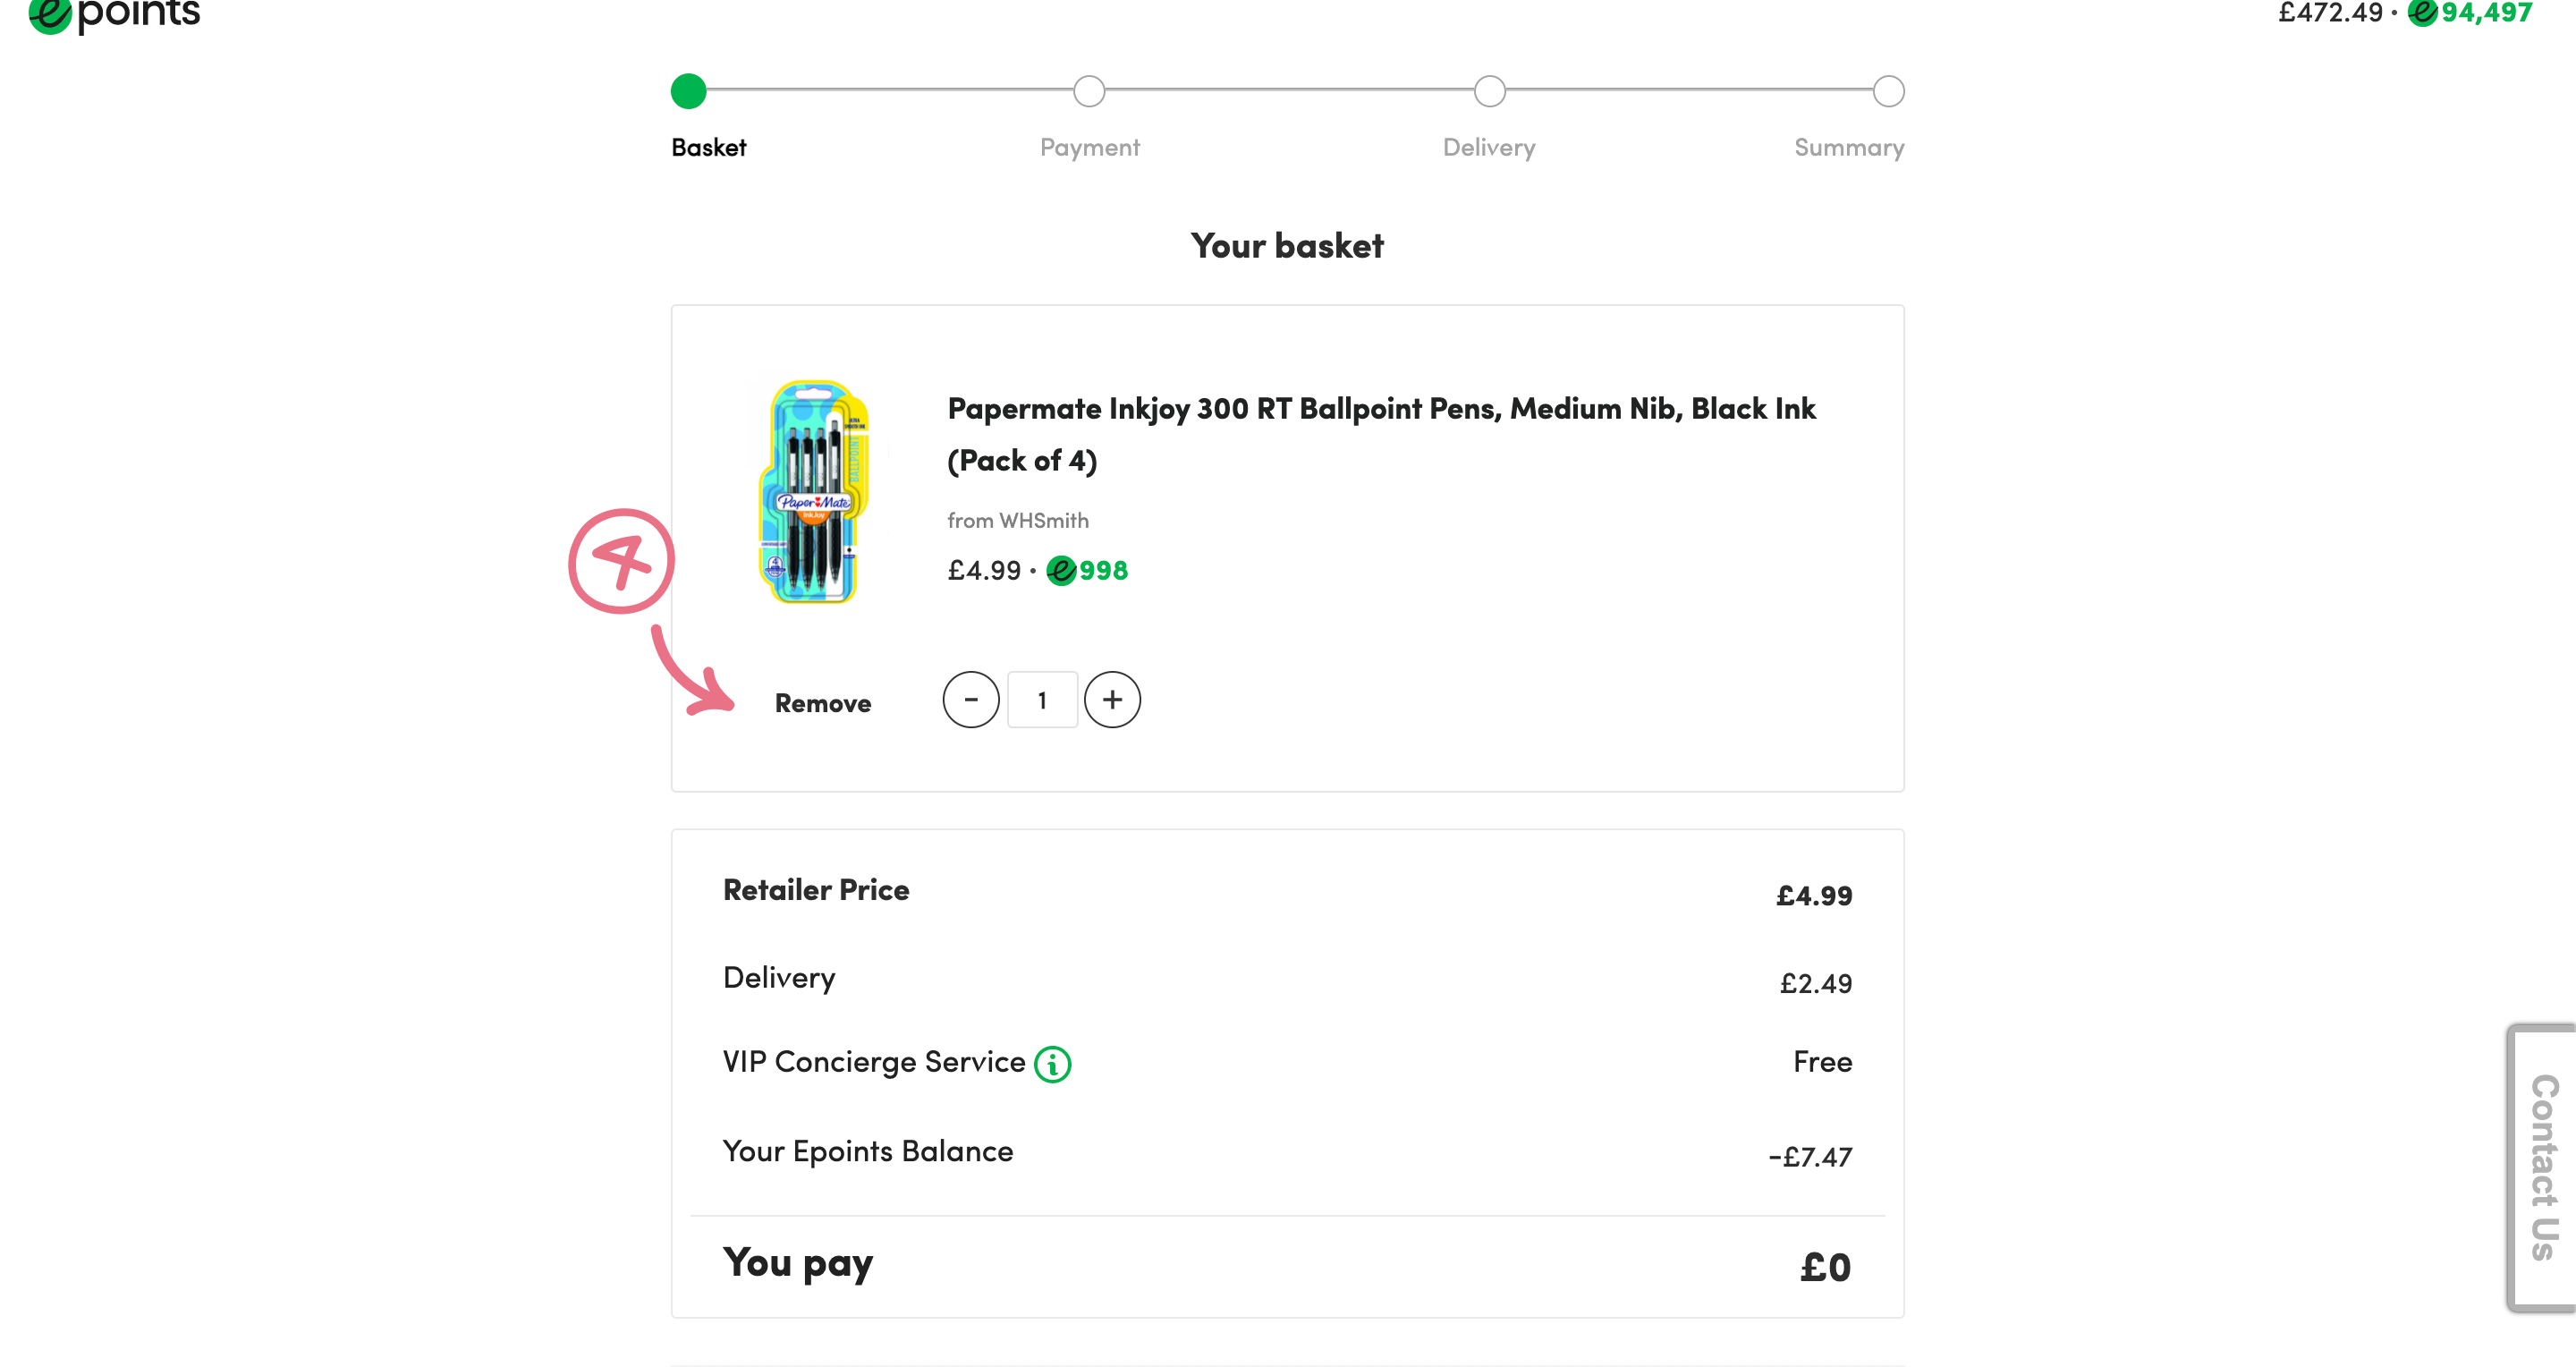Go to the Payment step label

pos(1089,148)
